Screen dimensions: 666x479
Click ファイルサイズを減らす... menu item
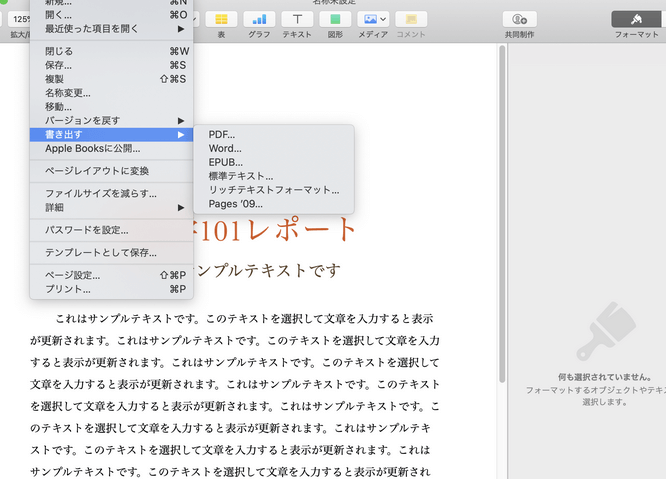[100, 193]
